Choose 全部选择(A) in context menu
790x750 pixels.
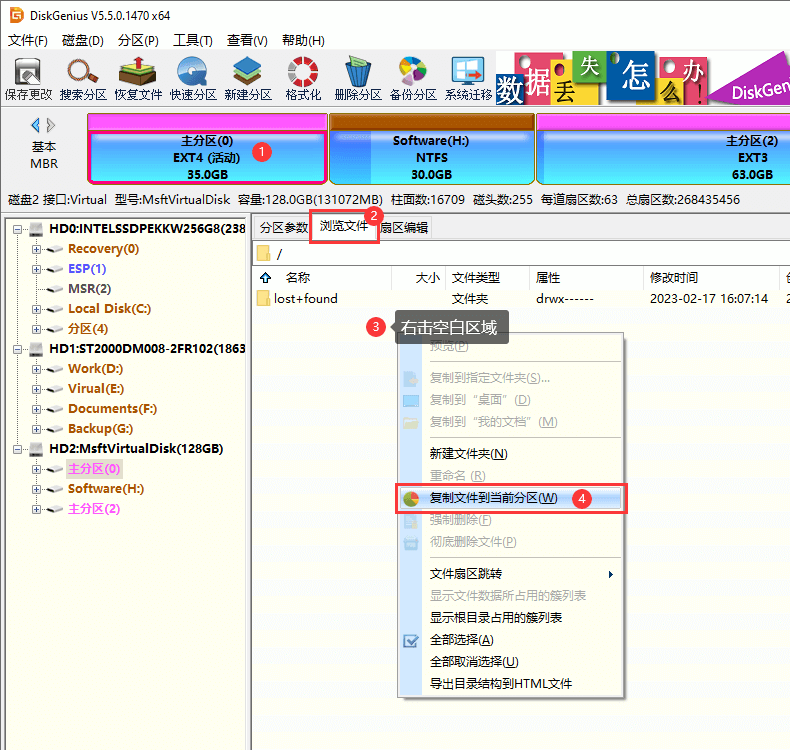(510, 640)
